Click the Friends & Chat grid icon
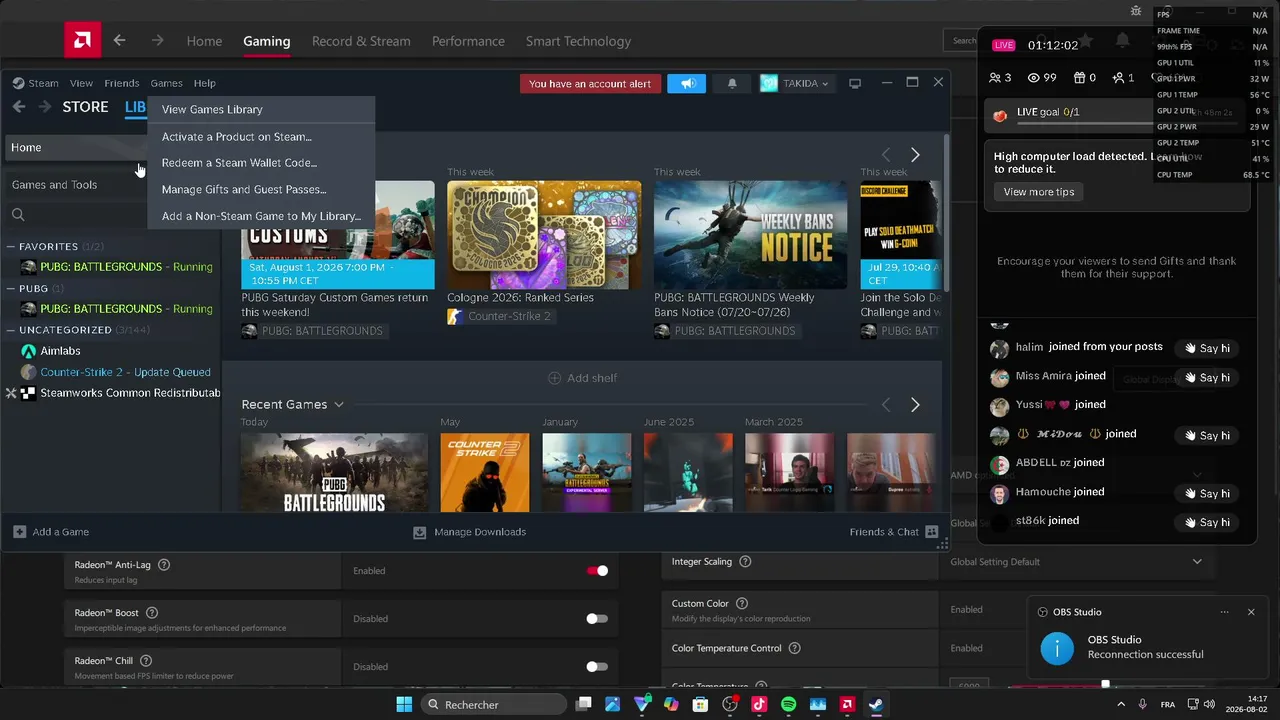 point(932,532)
